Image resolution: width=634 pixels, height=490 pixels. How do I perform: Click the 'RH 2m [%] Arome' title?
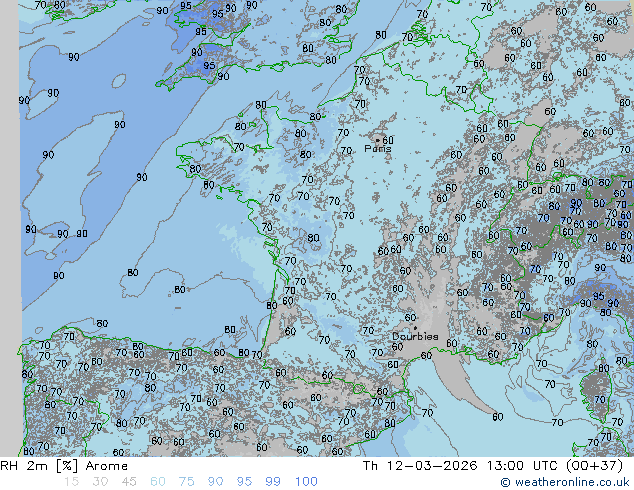[x=64, y=466]
